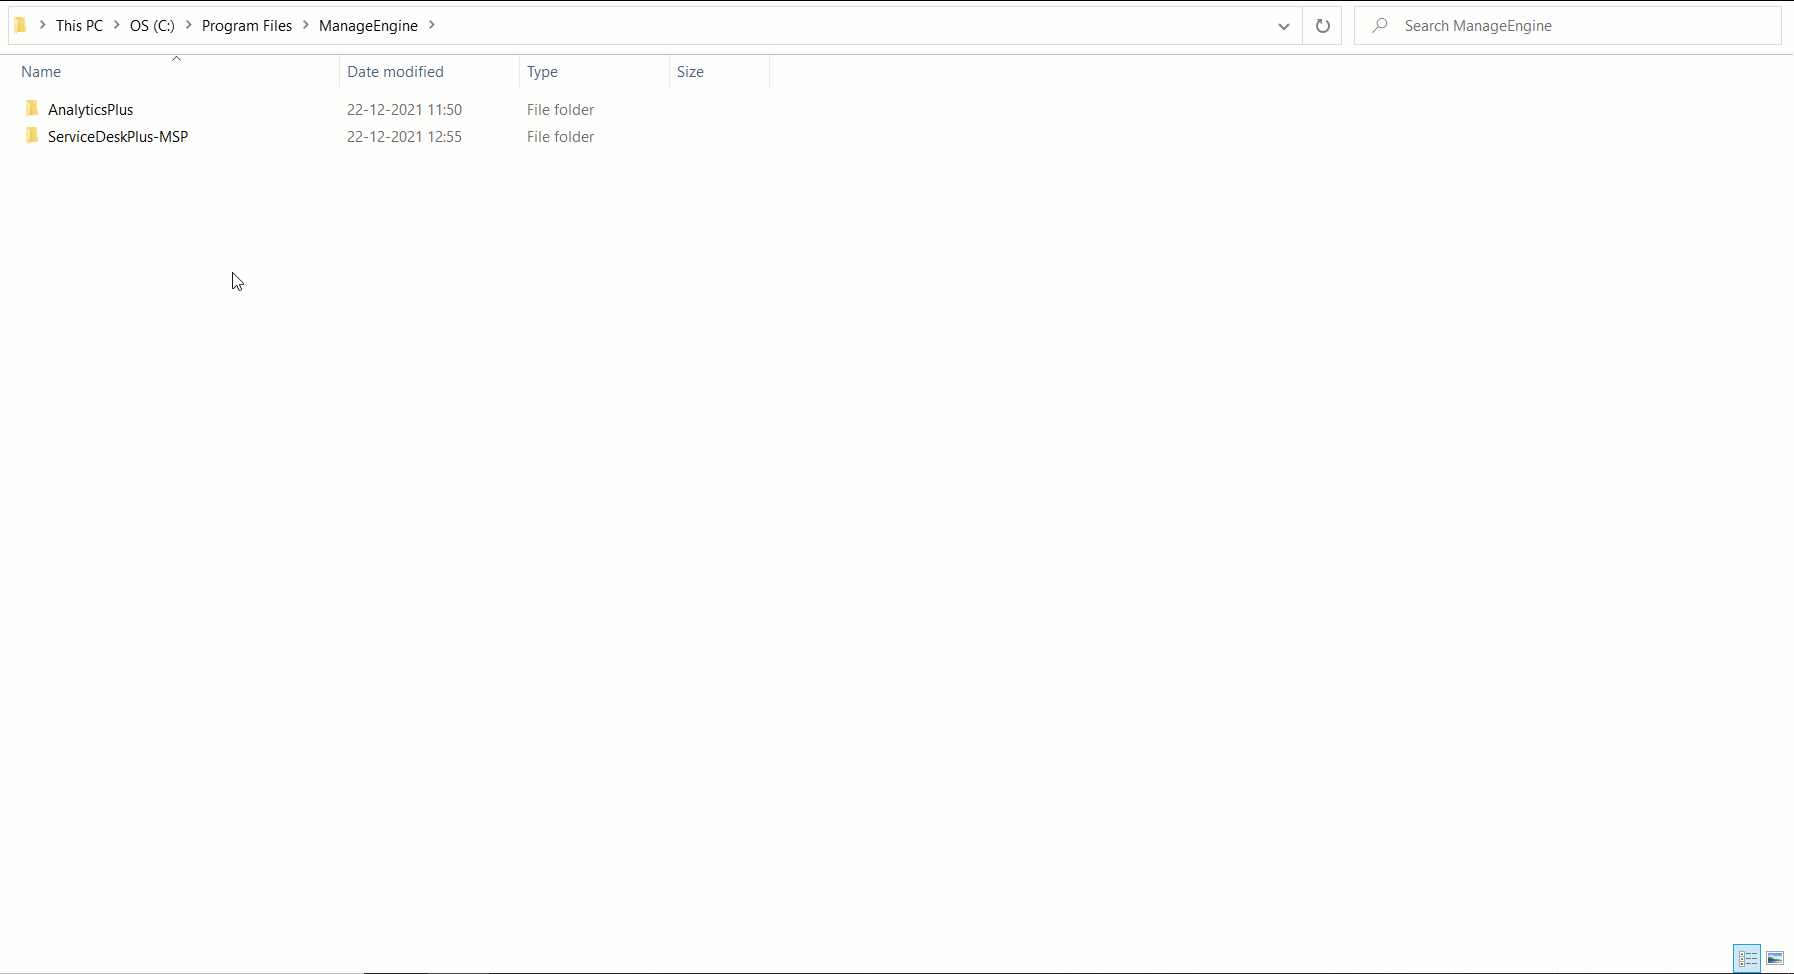Screen dimensions: 1794x974
Task: Expand the chevron after Program Files
Action: (x=305, y=25)
